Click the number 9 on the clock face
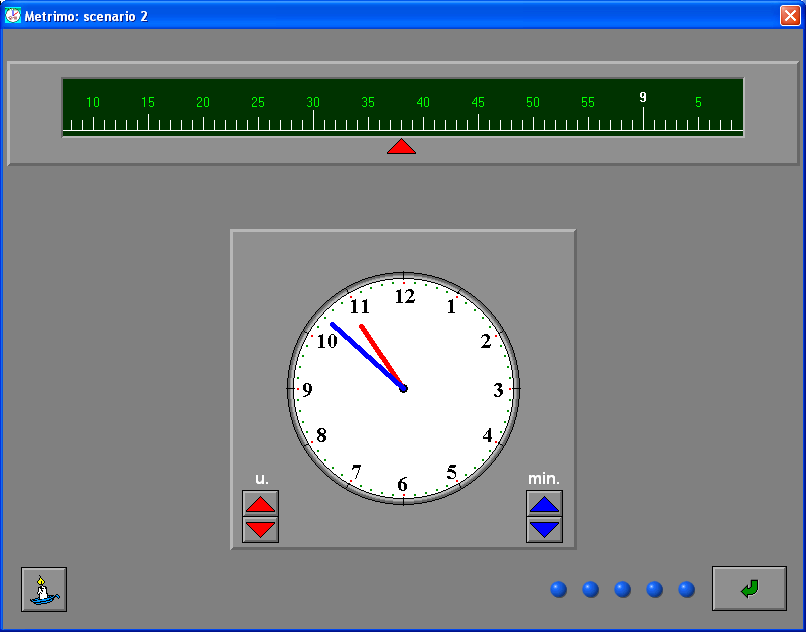The height and width of the screenshot is (632, 806). (x=307, y=390)
